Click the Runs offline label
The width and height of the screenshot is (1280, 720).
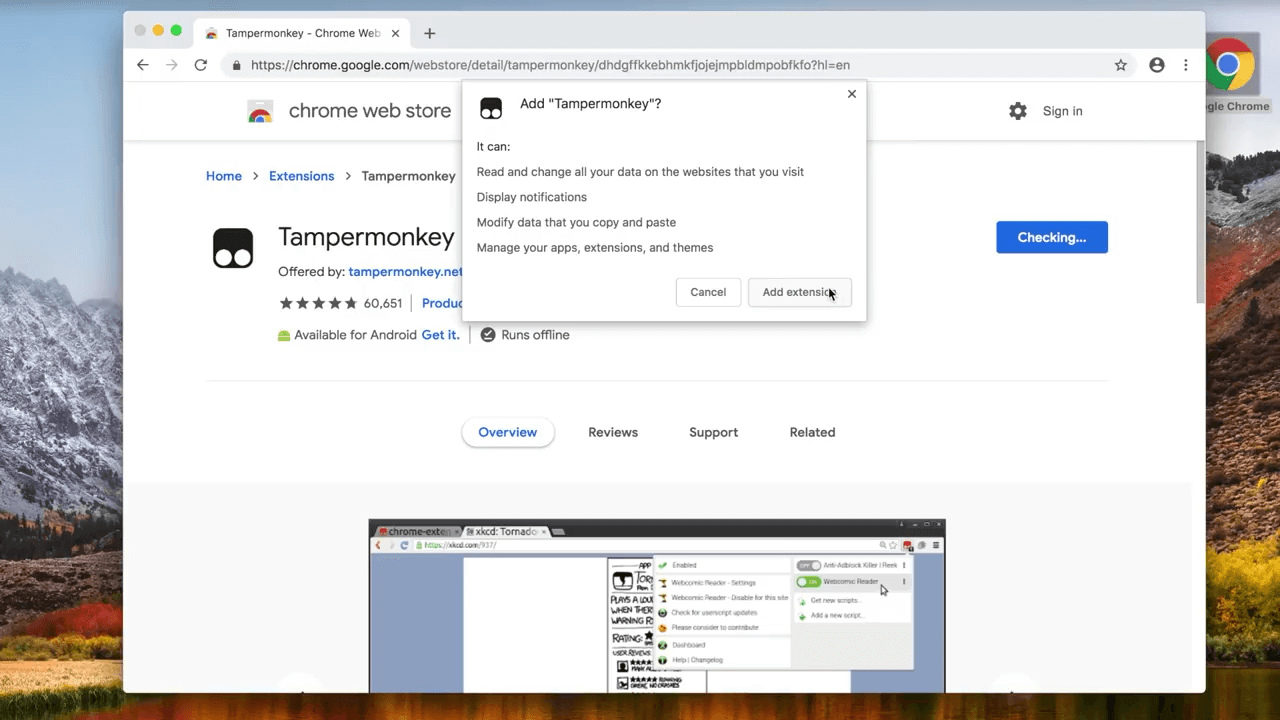[x=535, y=335]
